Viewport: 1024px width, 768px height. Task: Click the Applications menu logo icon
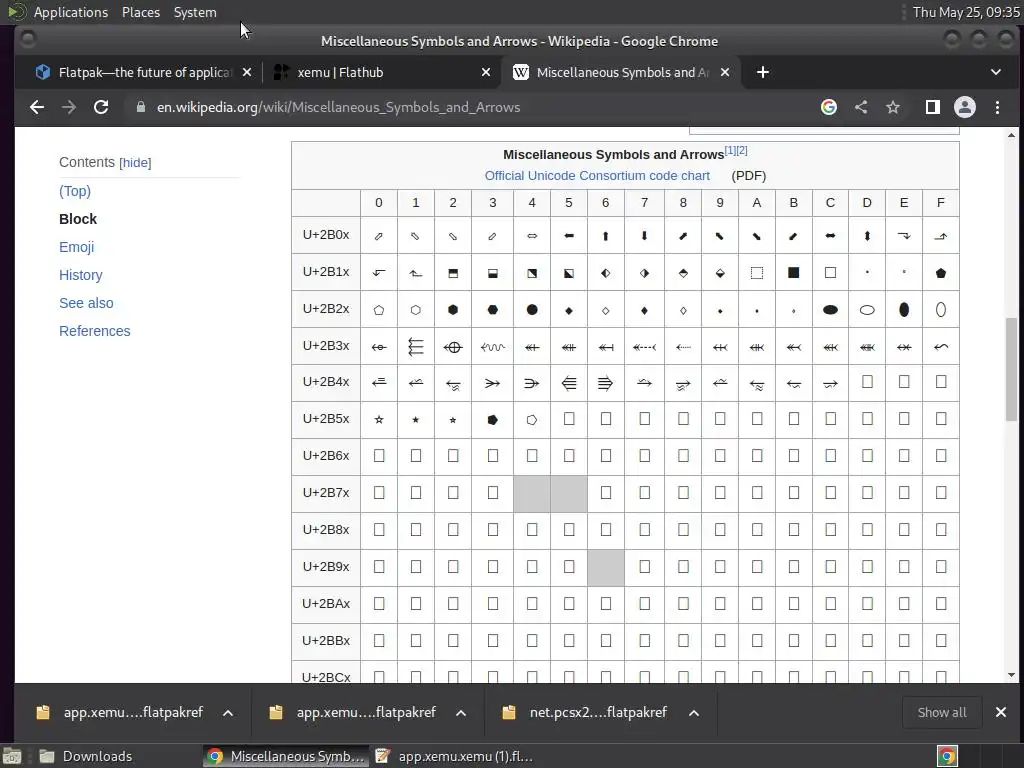pyautogui.click(x=17, y=12)
